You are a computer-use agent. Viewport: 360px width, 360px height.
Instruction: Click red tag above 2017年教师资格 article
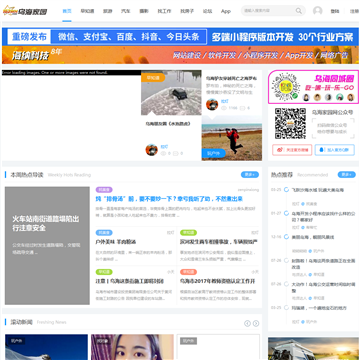click(188, 272)
